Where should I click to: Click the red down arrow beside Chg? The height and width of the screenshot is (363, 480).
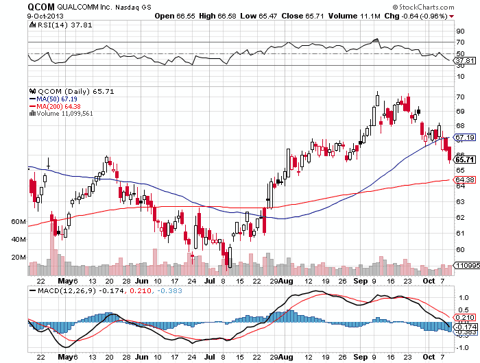point(452,16)
